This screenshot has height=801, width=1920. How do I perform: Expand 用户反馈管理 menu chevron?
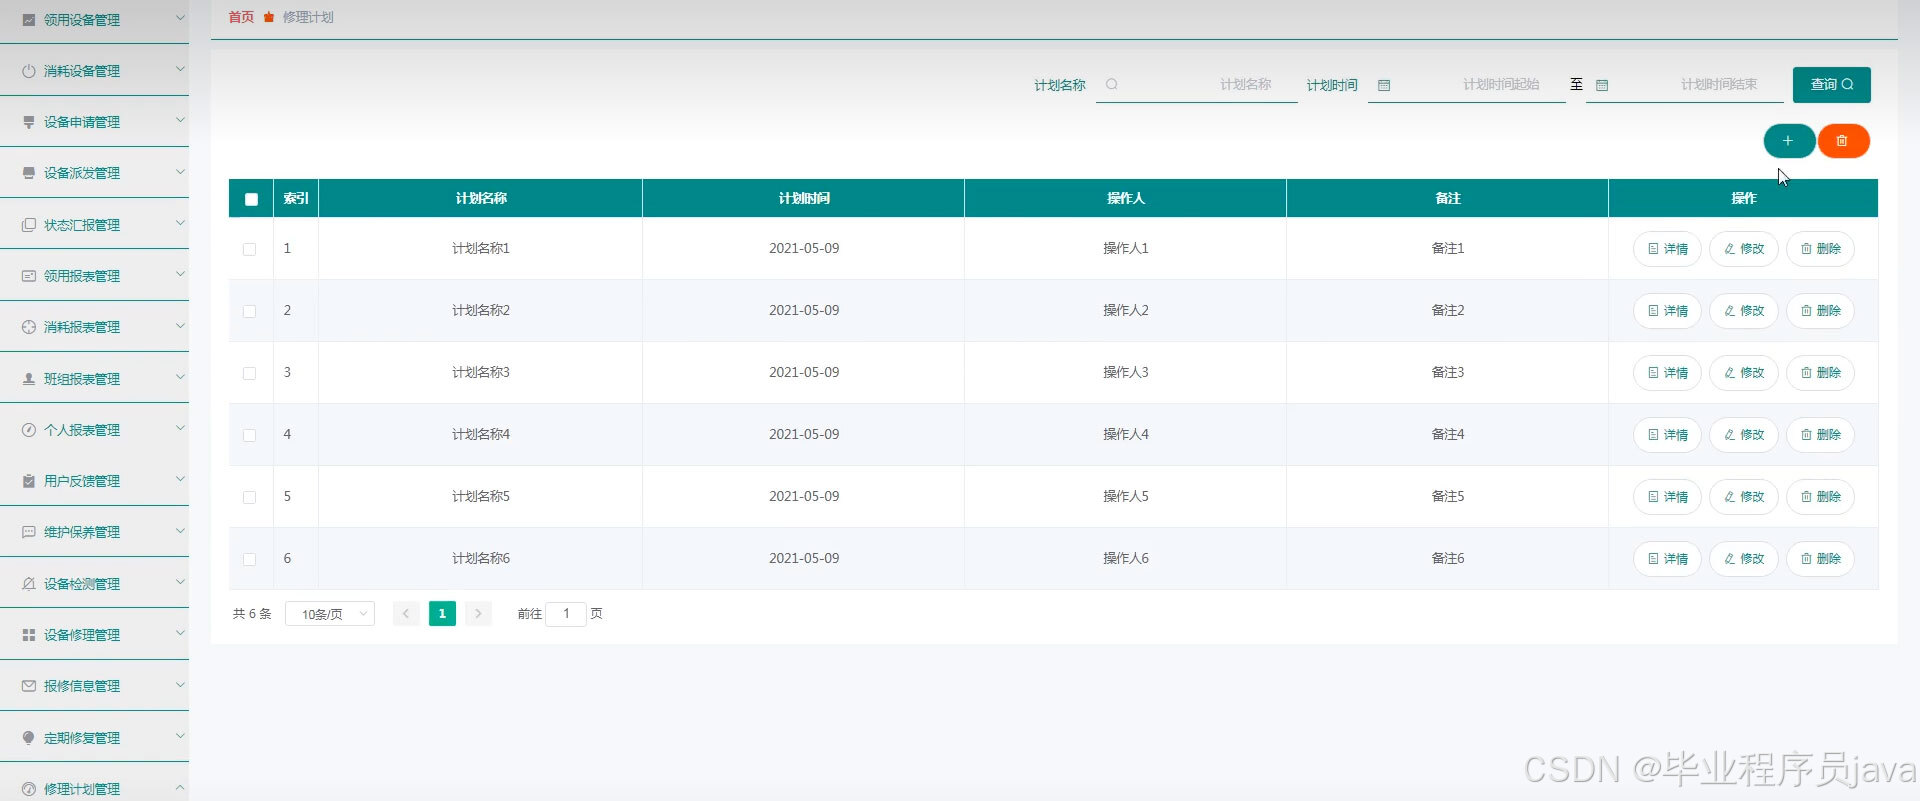coord(181,479)
